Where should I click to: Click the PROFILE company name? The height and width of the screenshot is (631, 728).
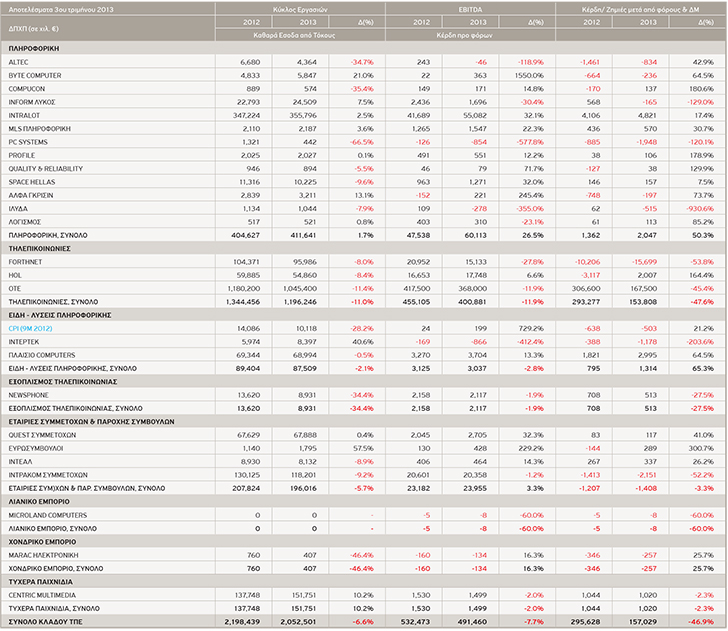(22, 155)
